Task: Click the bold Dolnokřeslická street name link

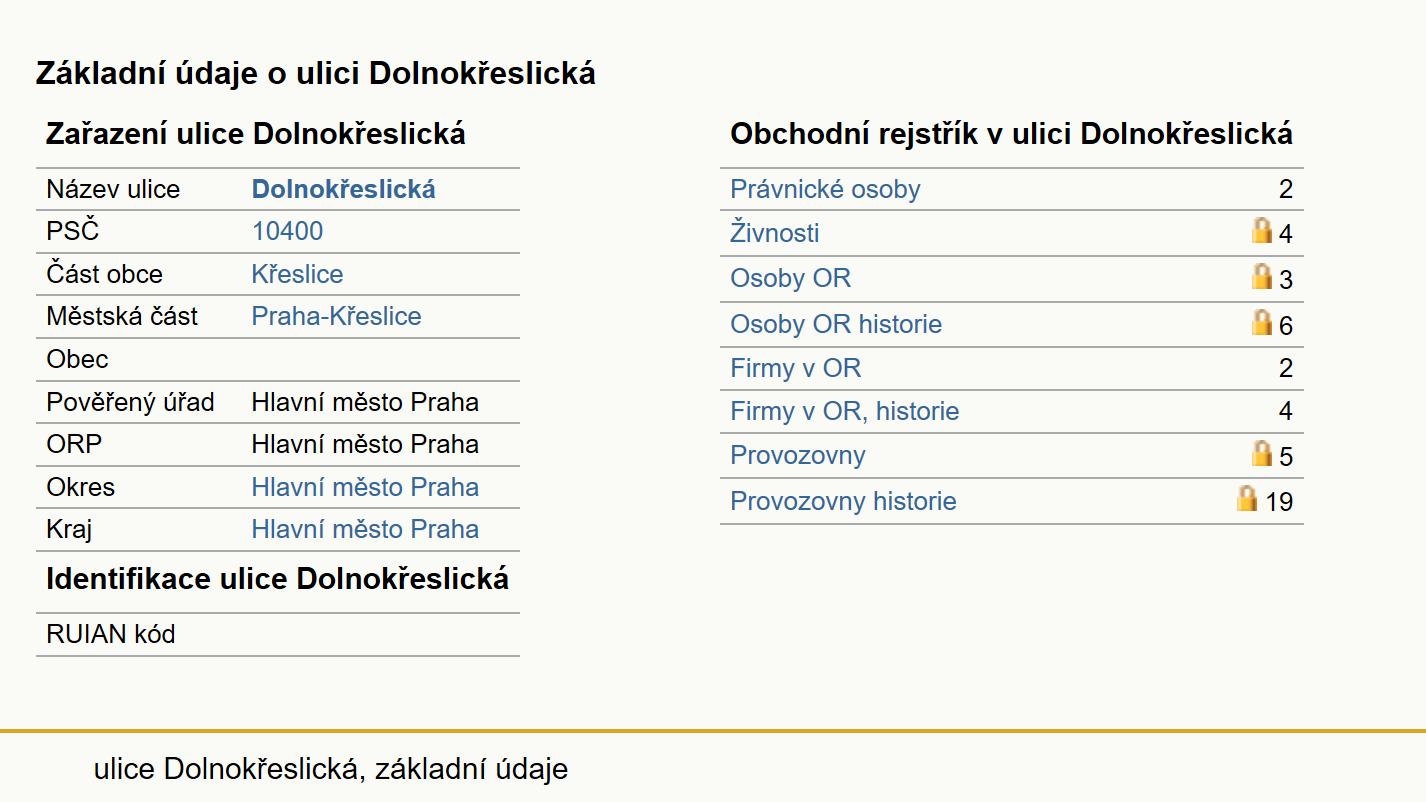Action: tap(343, 189)
